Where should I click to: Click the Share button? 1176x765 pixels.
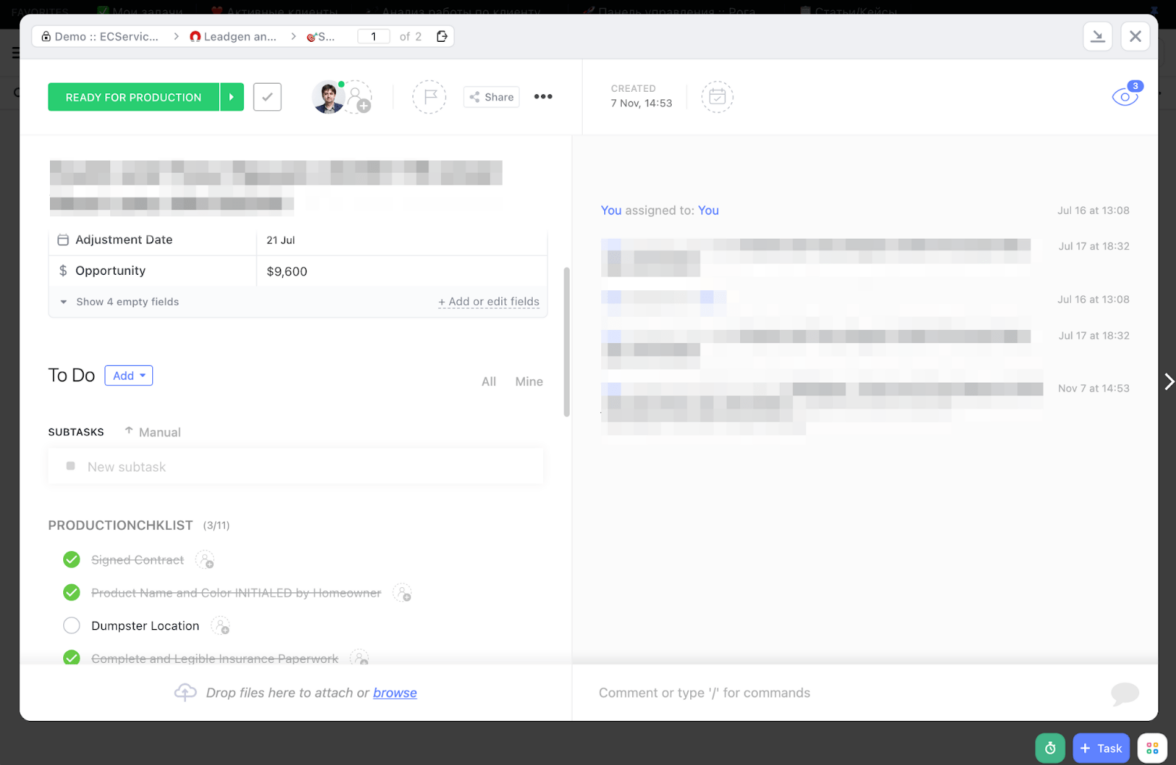pyautogui.click(x=491, y=97)
